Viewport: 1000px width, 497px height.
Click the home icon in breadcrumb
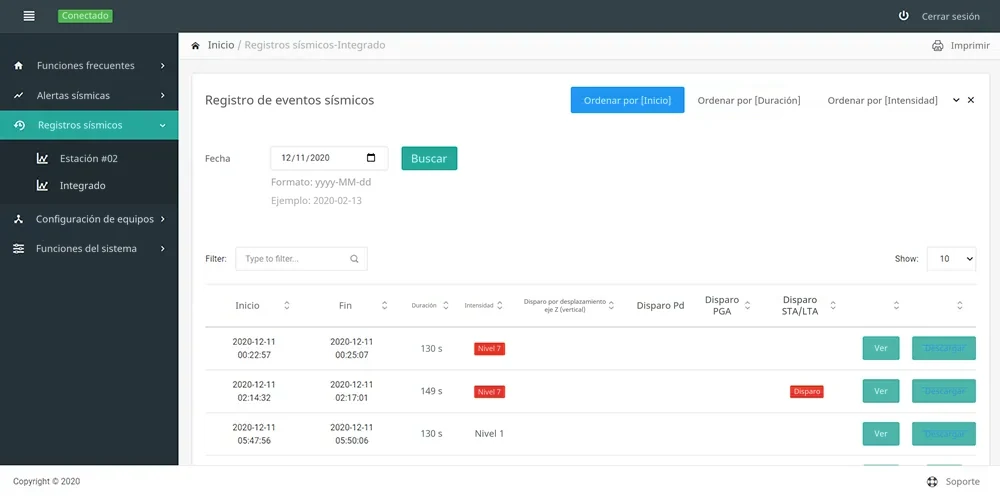[196, 45]
